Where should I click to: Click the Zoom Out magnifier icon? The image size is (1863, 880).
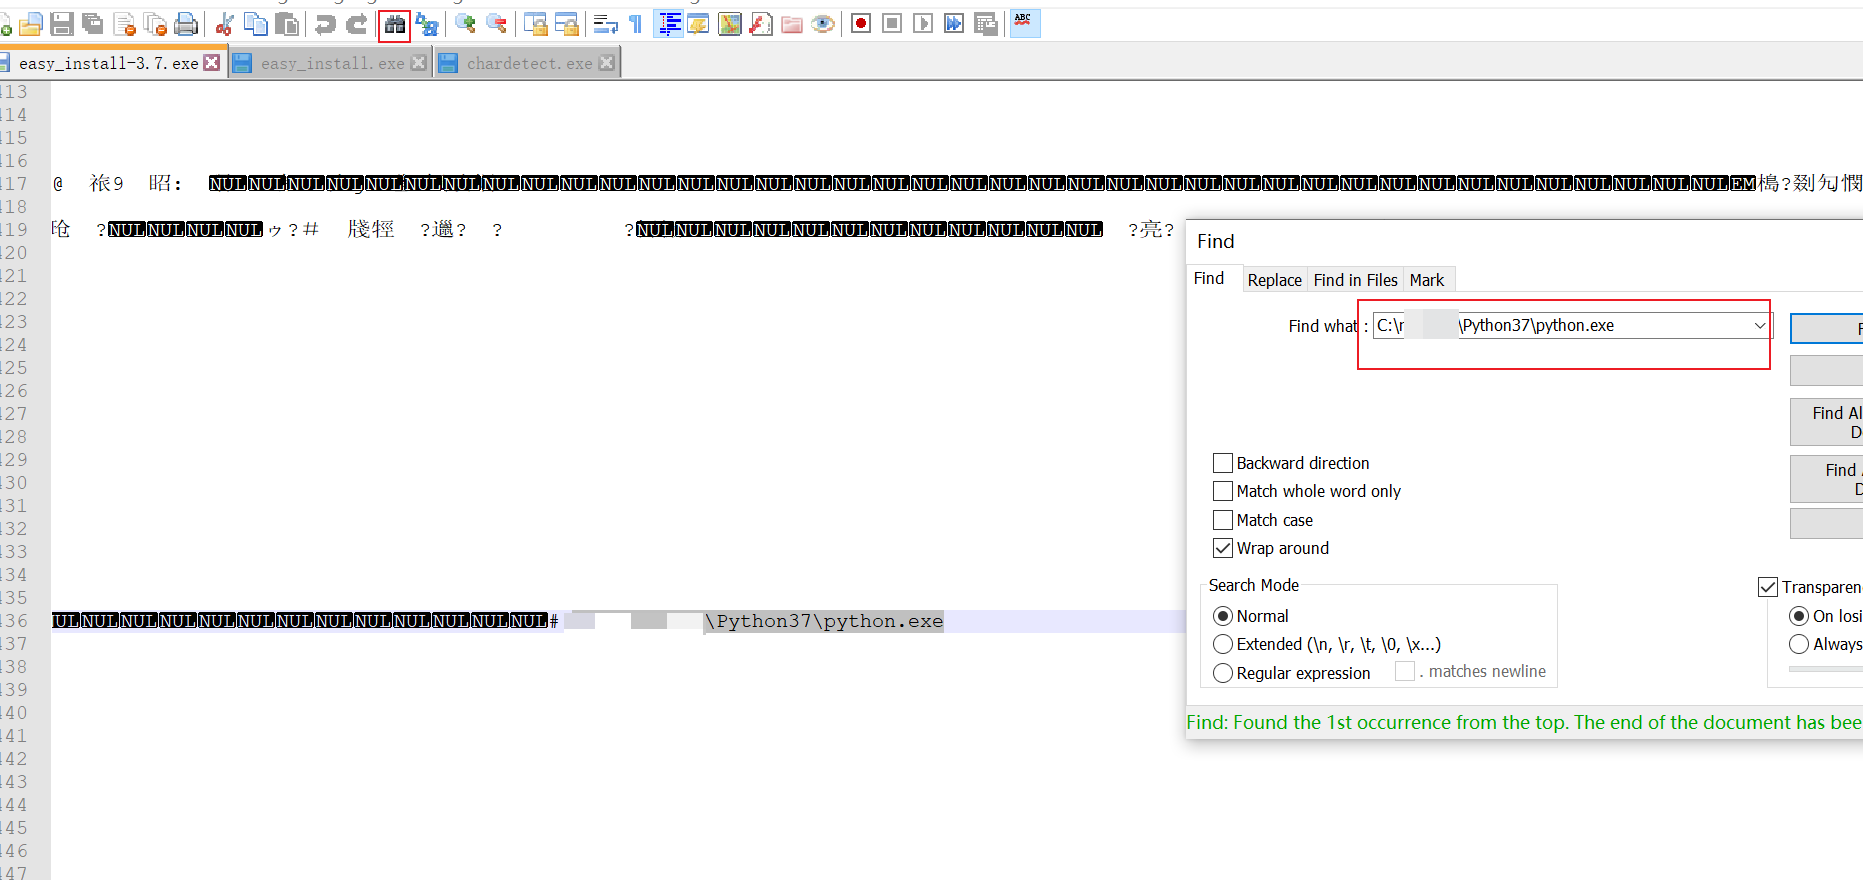pos(496,24)
